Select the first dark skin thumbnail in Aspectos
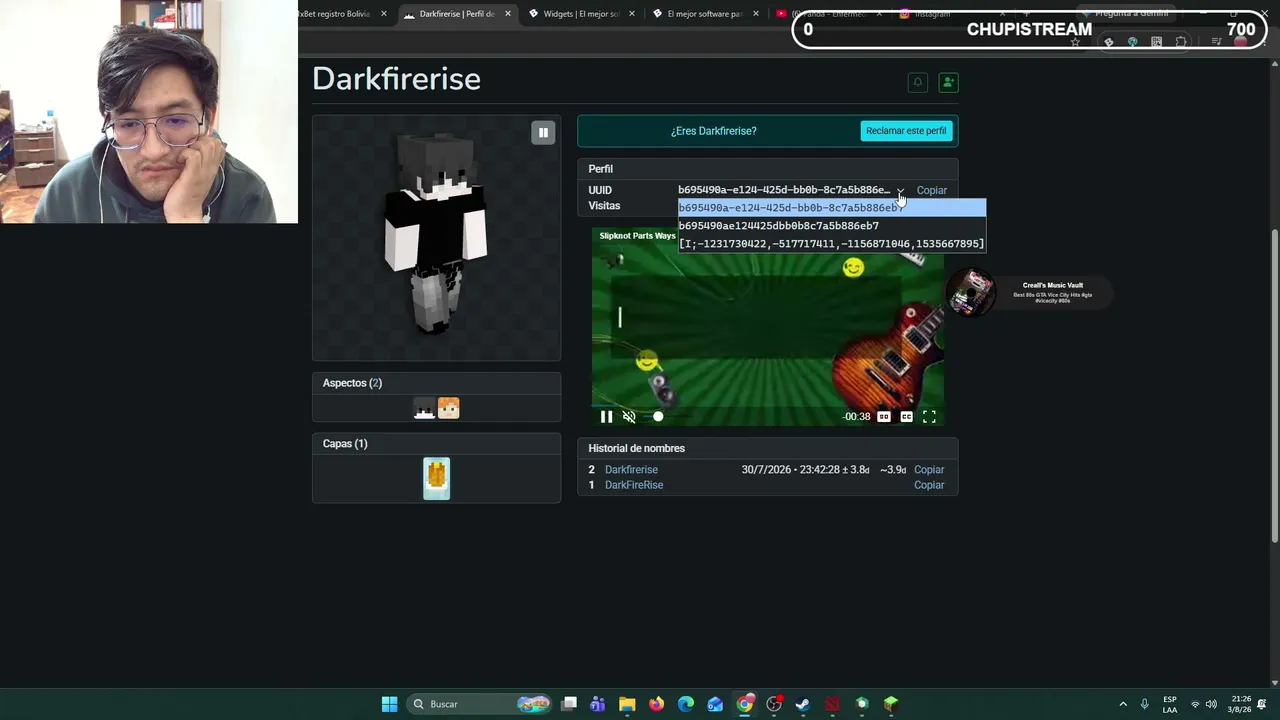This screenshot has width=1280, height=720. coord(424,408)
